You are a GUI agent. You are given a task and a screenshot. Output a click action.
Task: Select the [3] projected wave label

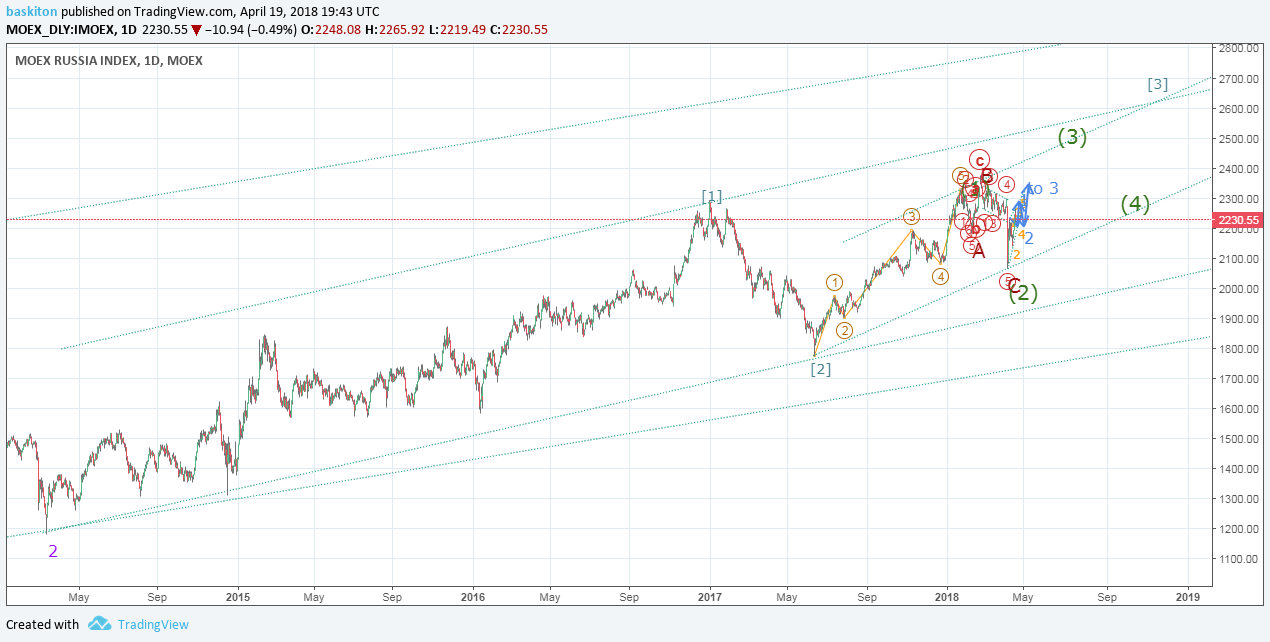pos(1157,84)
